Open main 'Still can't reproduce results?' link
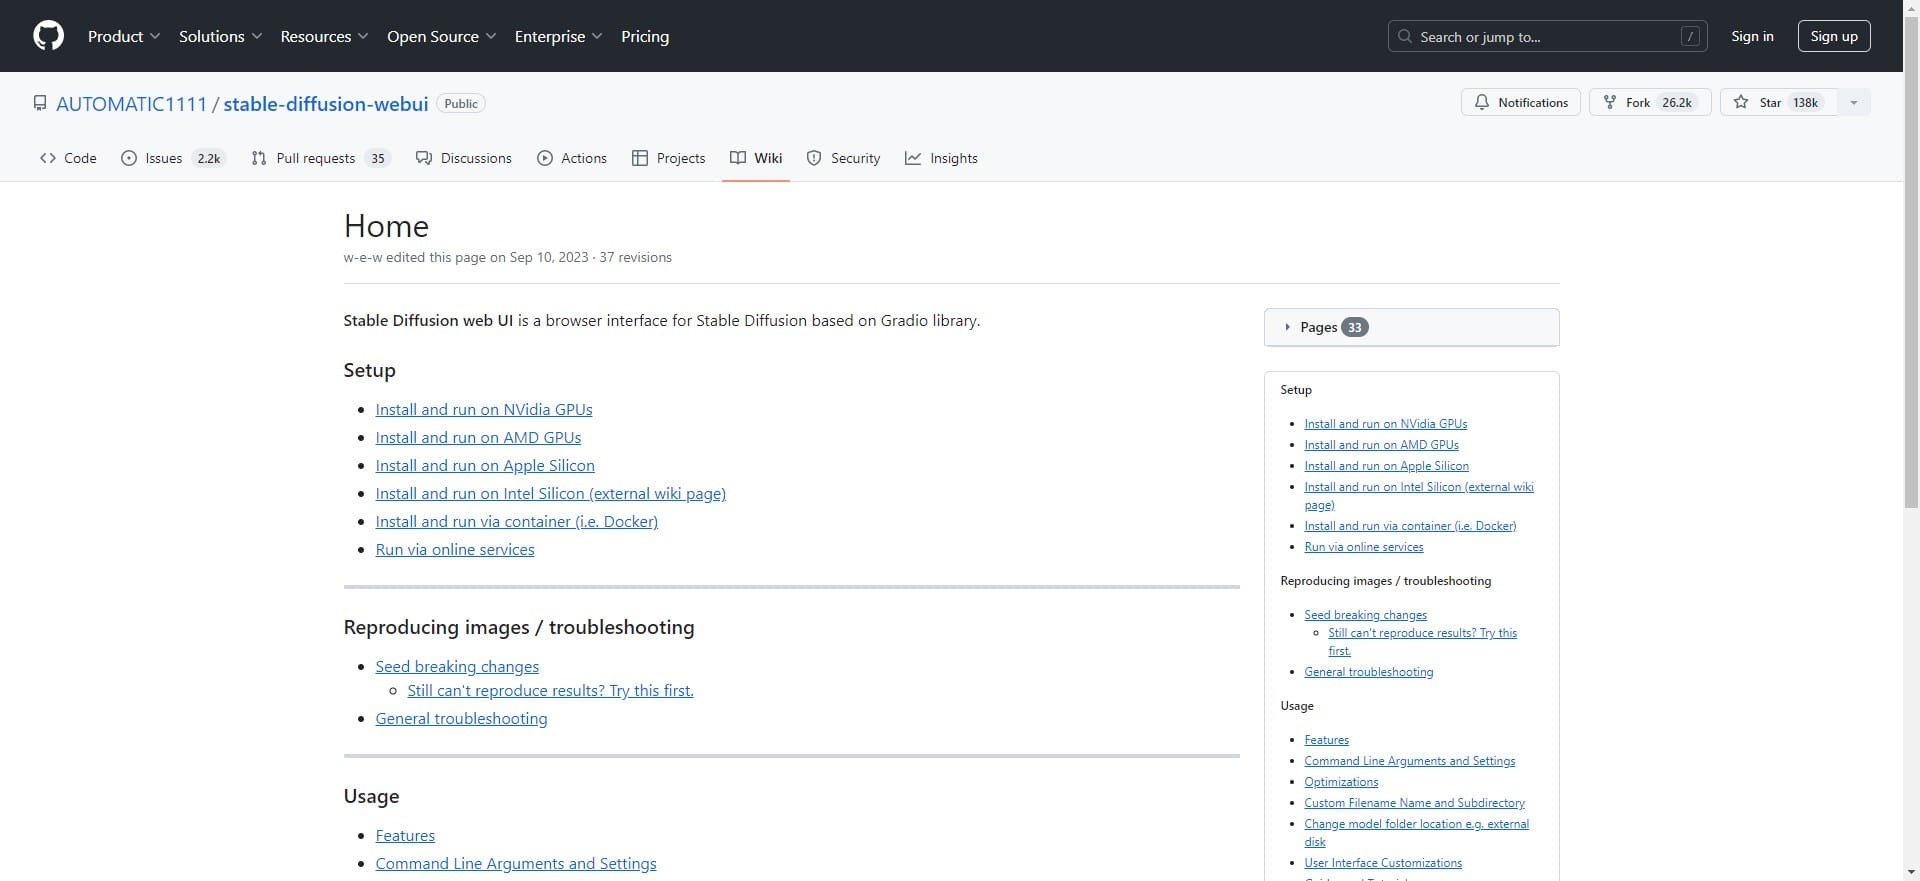The width and height of the screenshot is (1920, 881). (550, 690)
